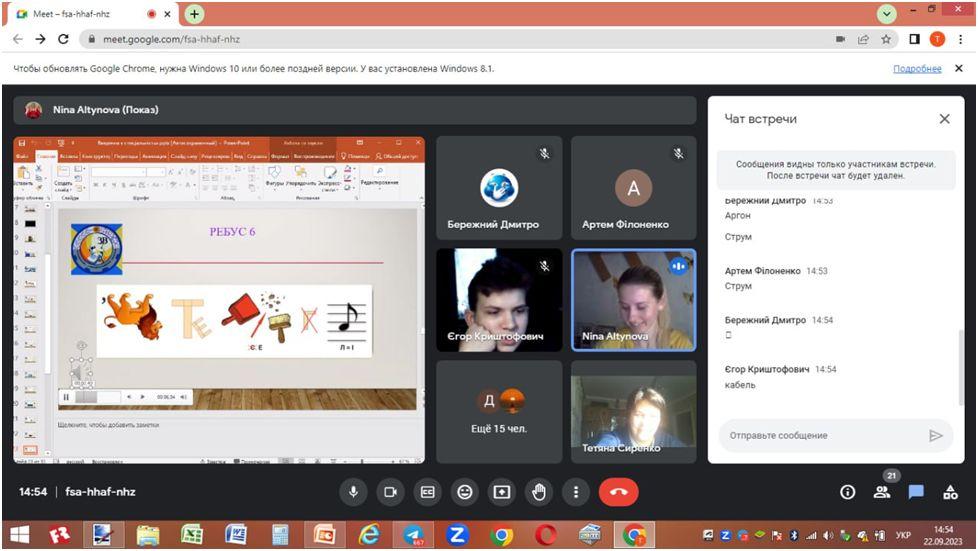Screen dimensions: 978x551
Task: Click the volume speaker tray icon
Action: point(828,535)
